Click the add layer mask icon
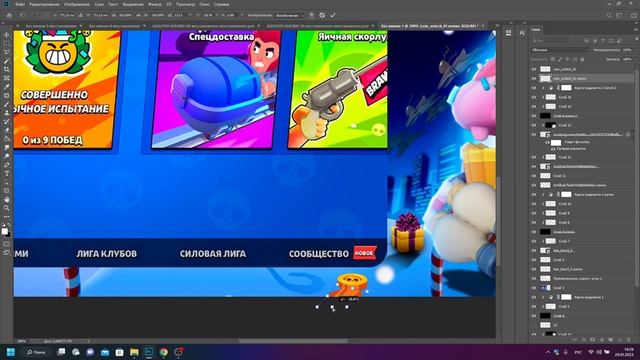 pyautogui.click(x=593, y=340)
